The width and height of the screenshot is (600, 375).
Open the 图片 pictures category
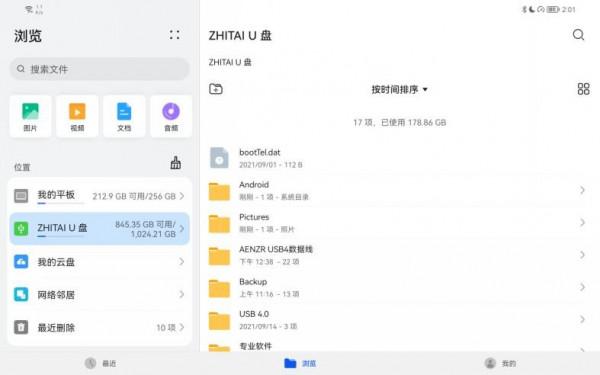click(30, 116)
